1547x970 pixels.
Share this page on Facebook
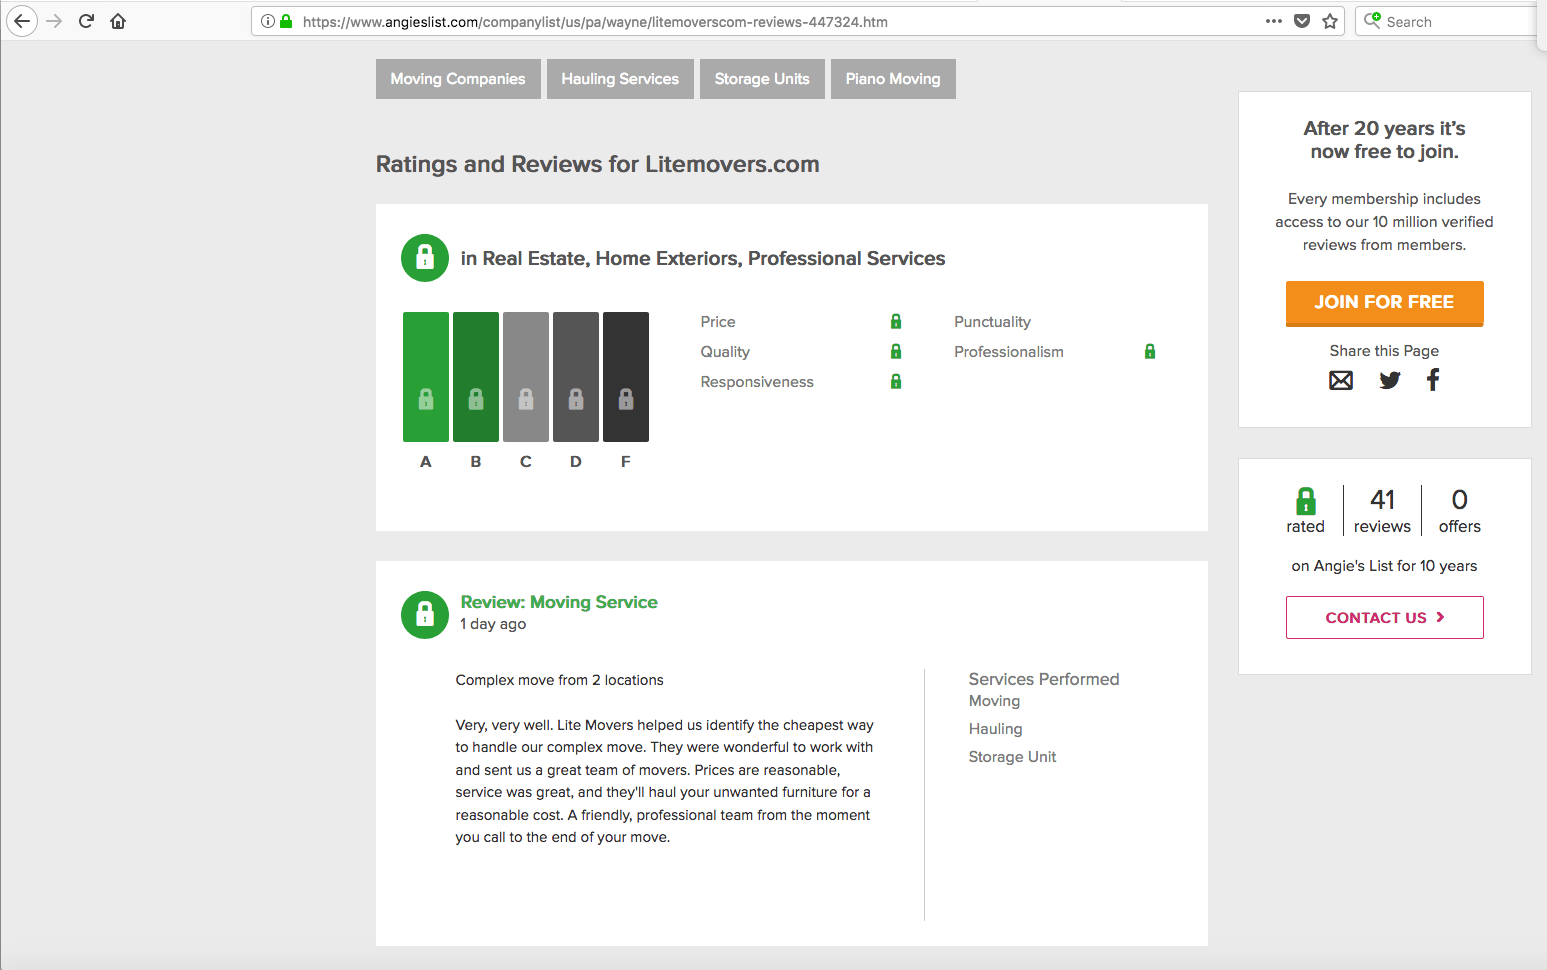[1433, 380]
